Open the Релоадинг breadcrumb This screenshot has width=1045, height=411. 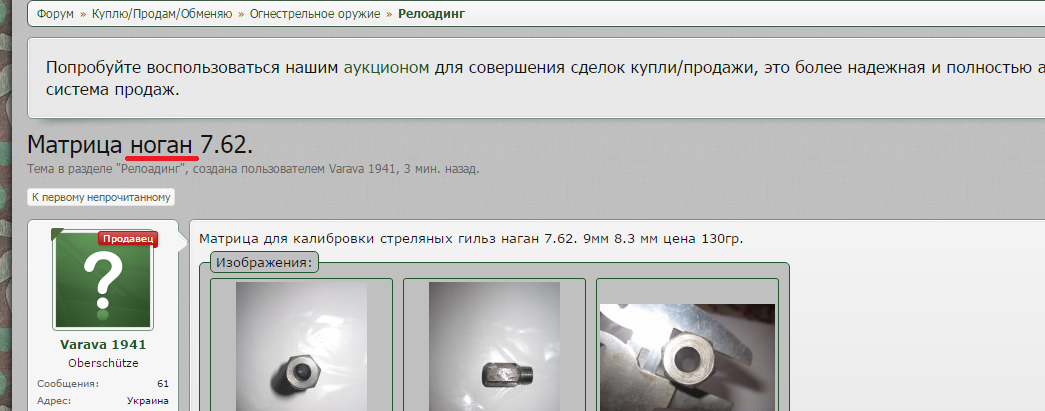point(431,14)
